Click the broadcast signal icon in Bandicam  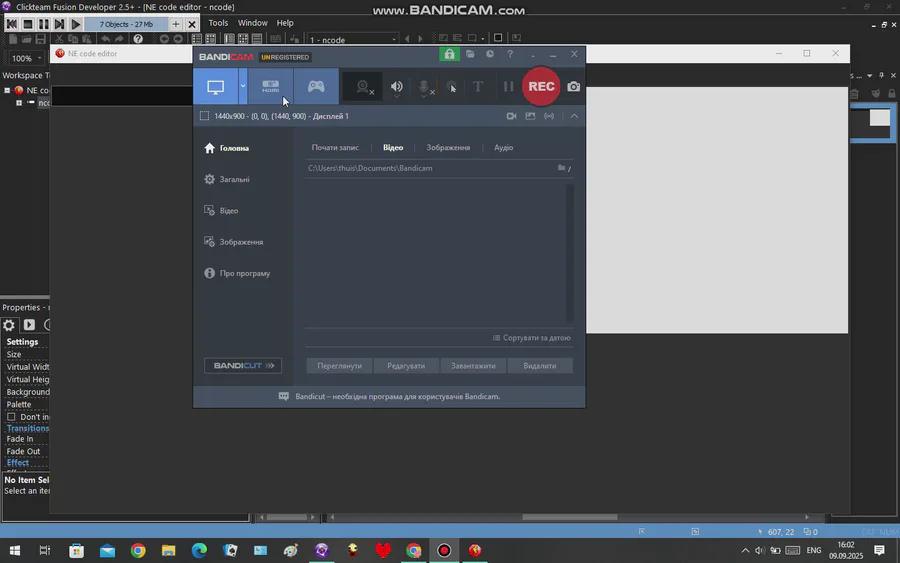549,116
